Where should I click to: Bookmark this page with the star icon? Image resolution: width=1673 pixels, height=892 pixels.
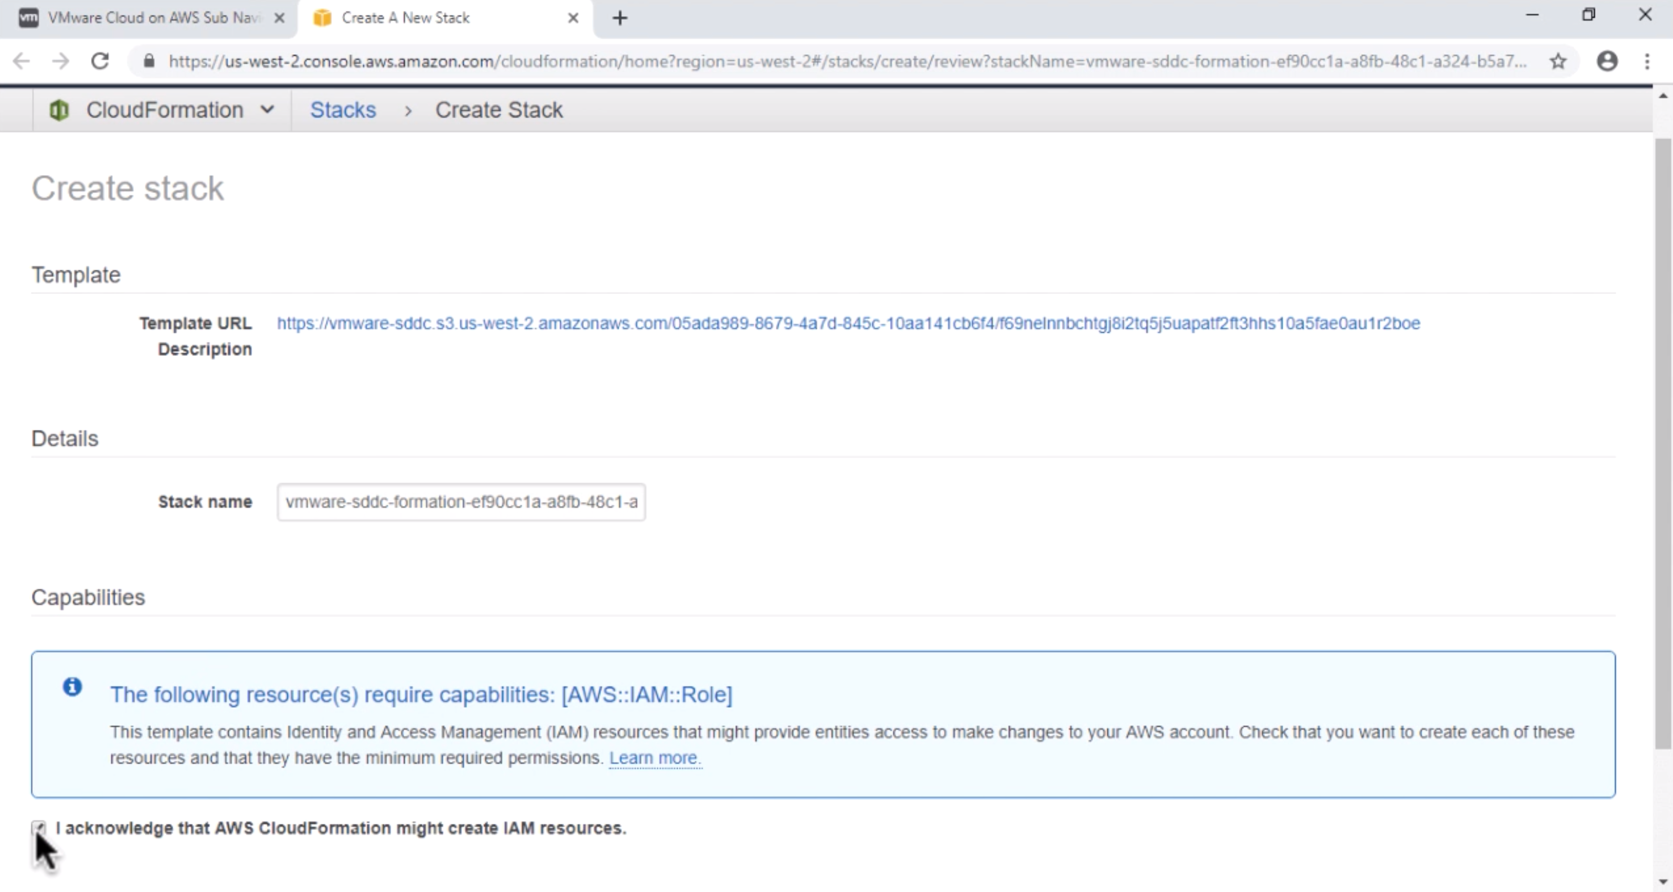click(1558, 61)
